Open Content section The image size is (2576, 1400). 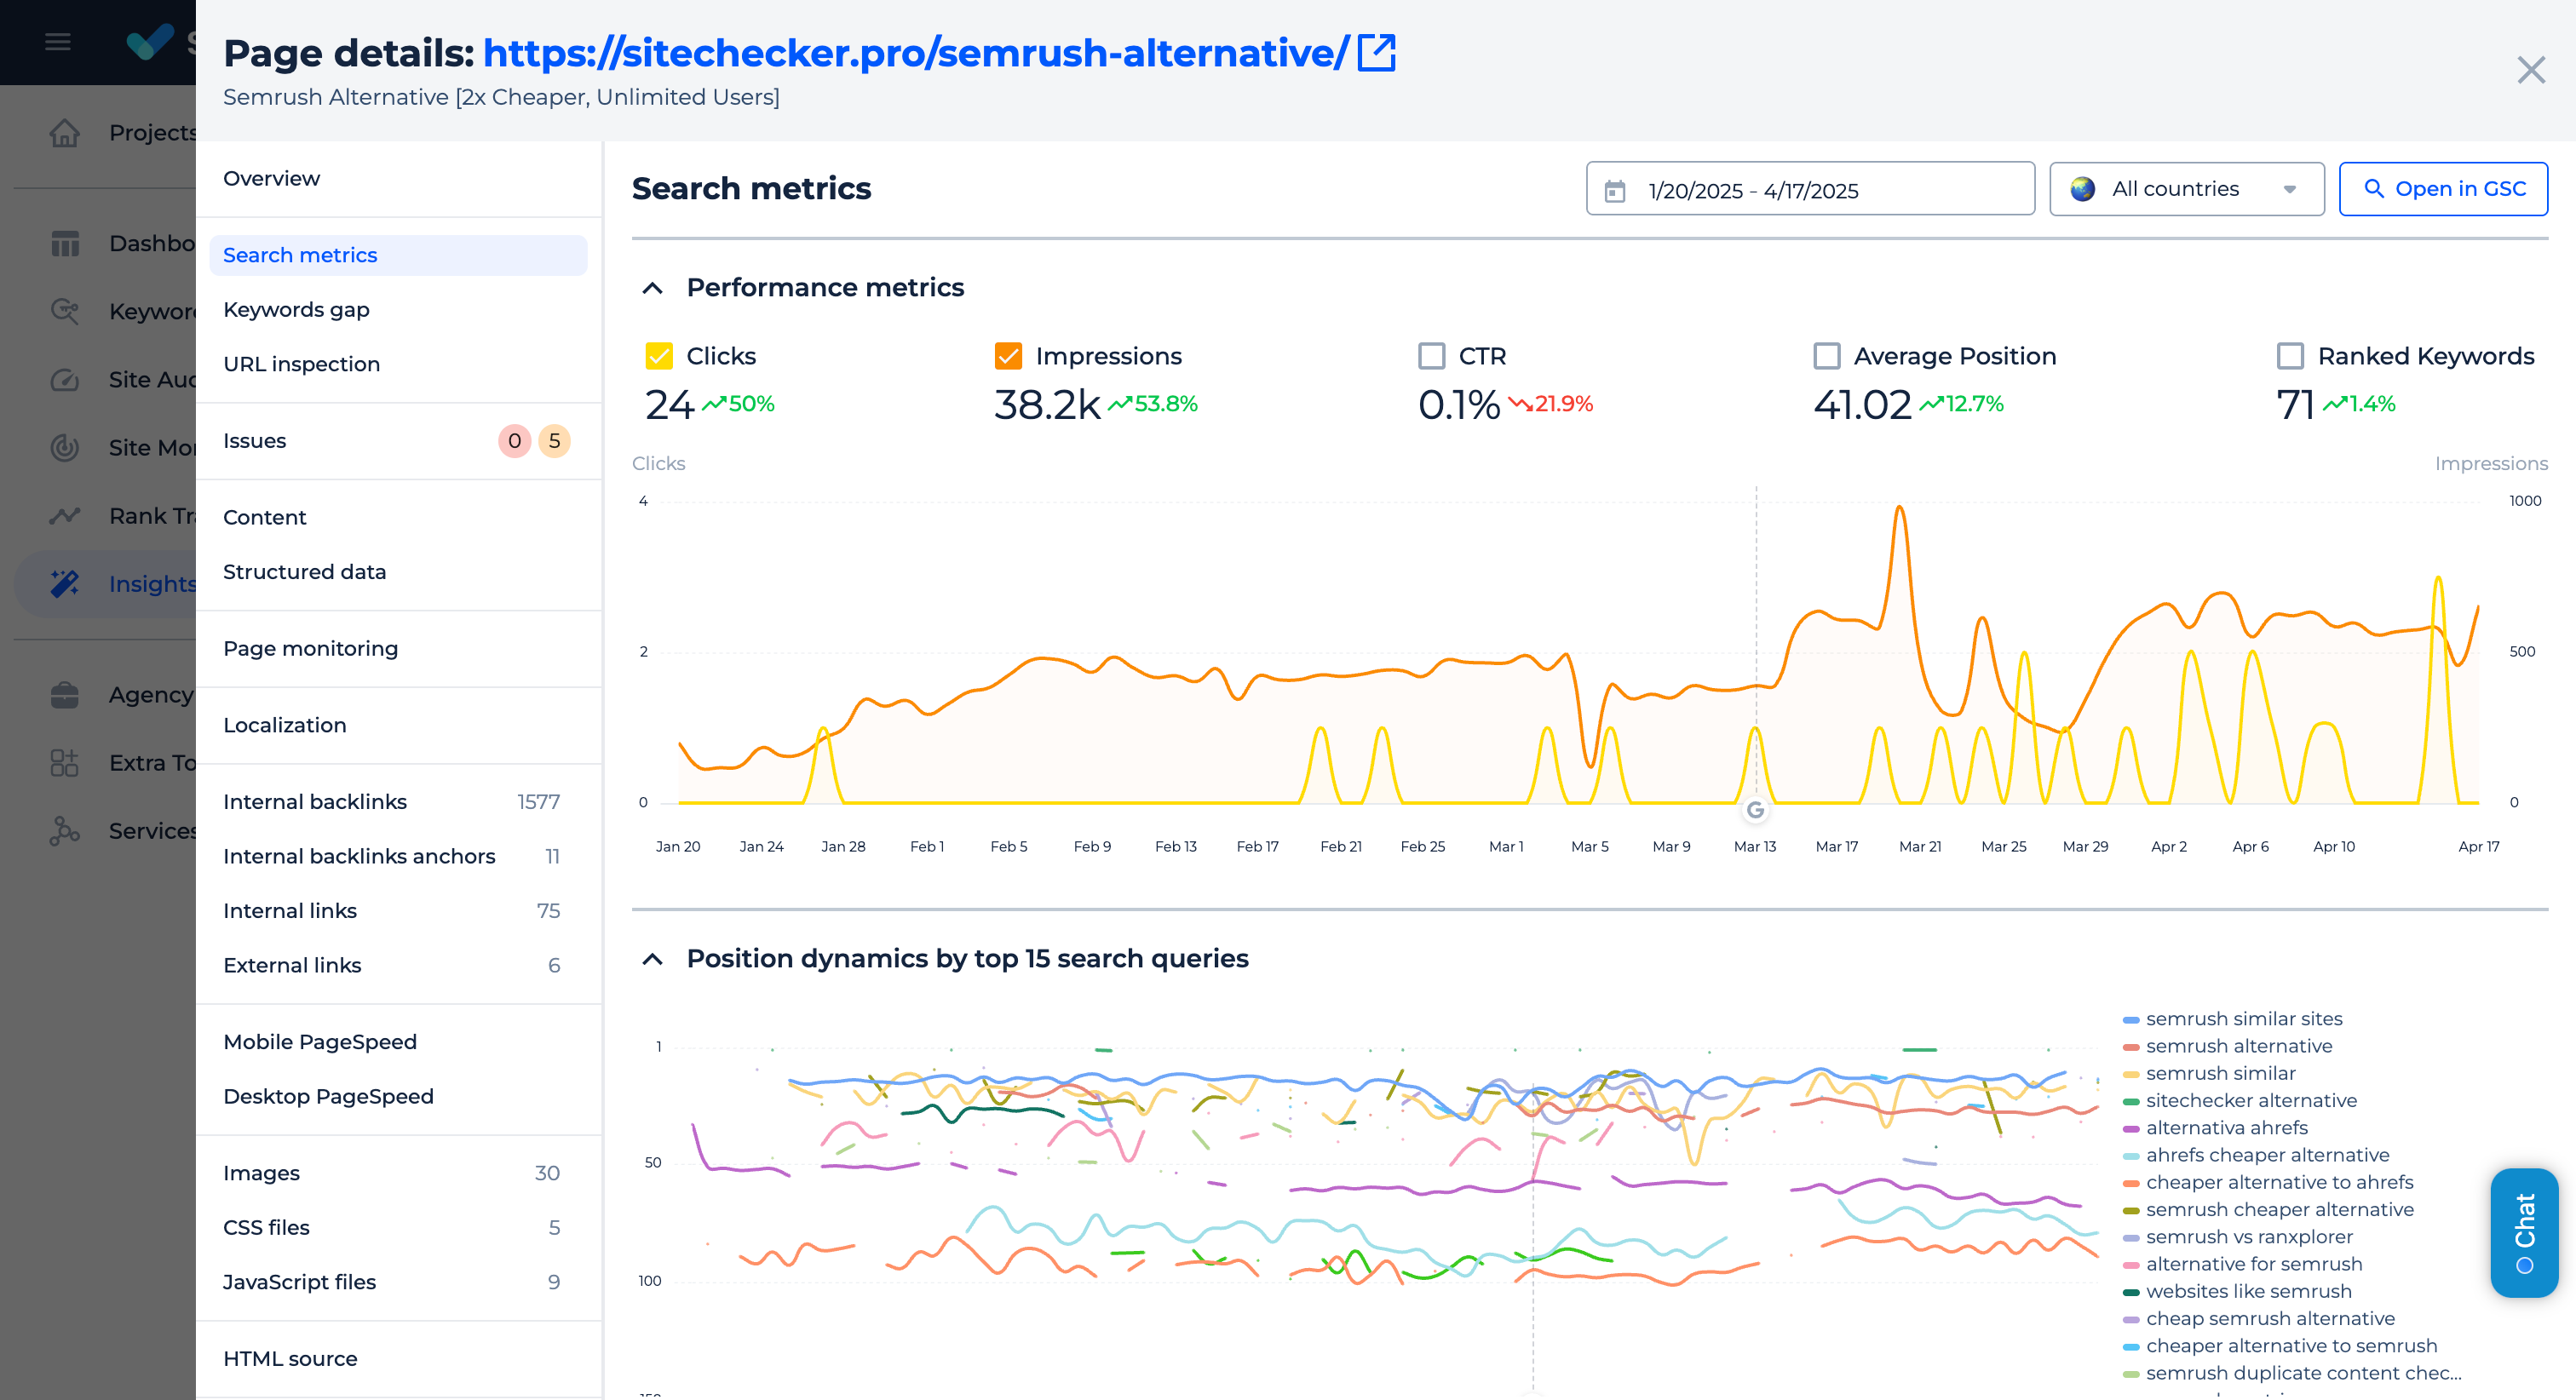click(x=264, y=517)
